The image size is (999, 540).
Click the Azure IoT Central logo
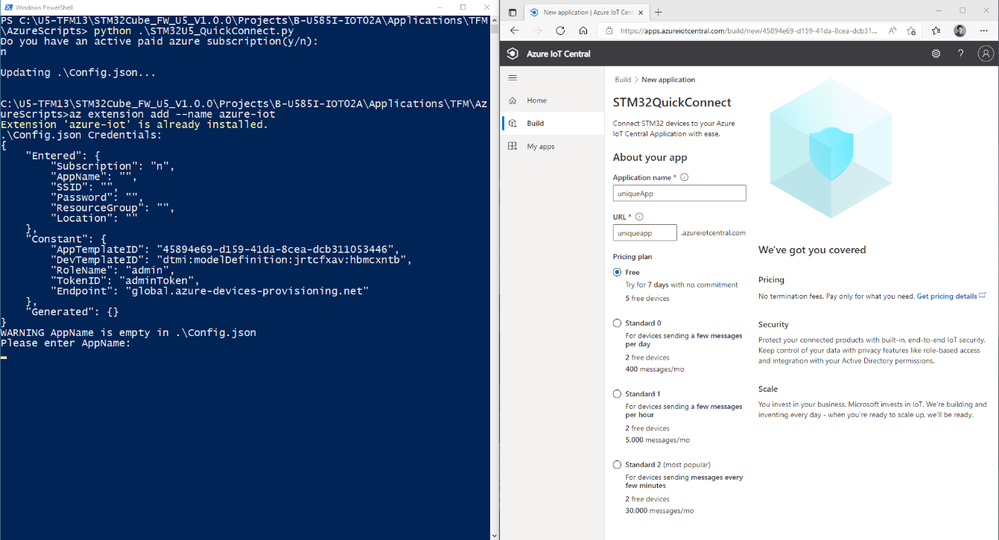[512, 54]
